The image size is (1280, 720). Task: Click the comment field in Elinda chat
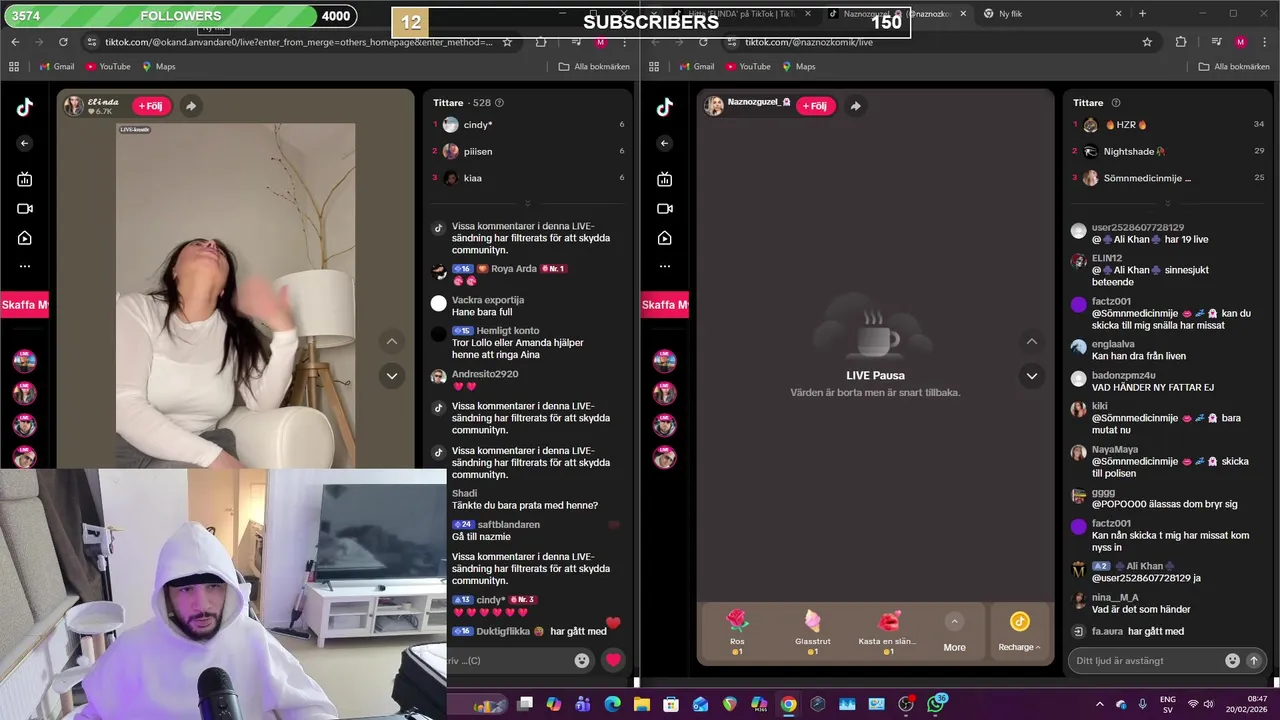[x=508, y=660]
